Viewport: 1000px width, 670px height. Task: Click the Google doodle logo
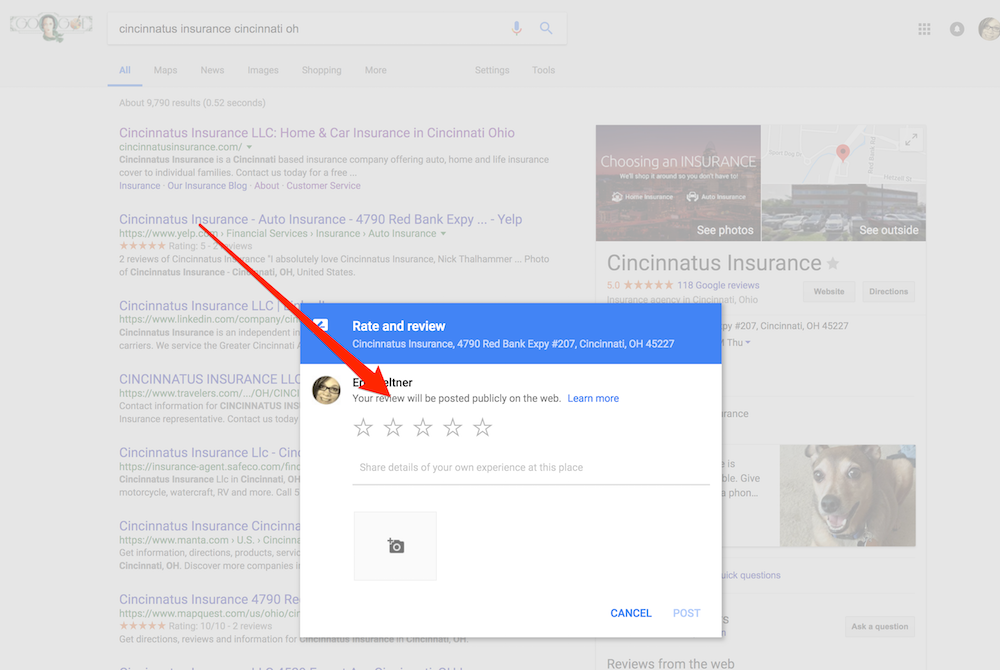[51, 27]
